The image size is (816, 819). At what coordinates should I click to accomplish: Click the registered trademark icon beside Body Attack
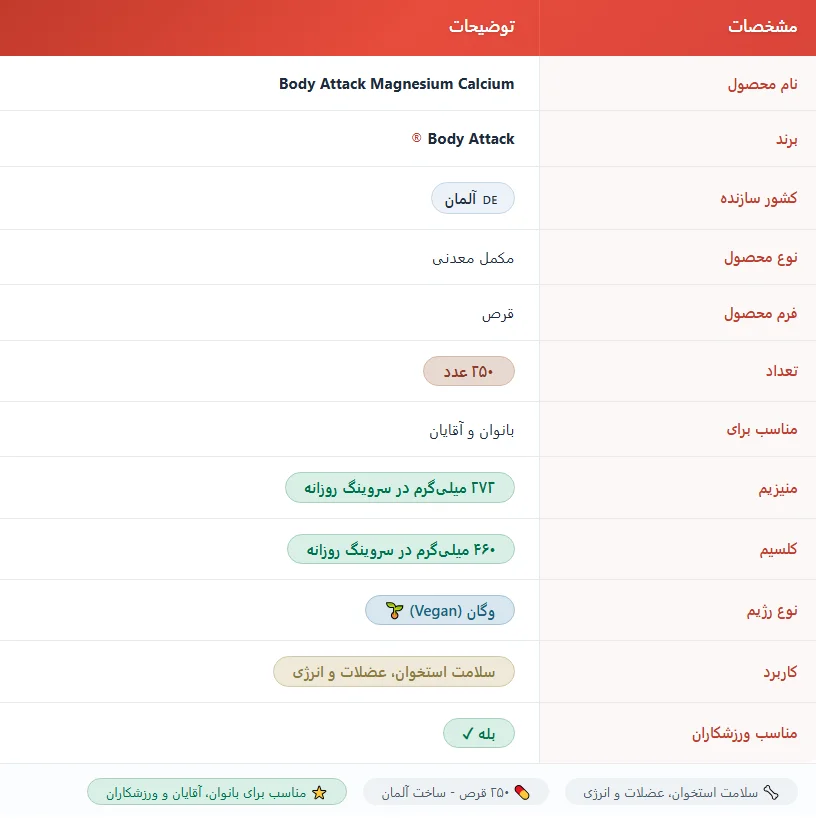point(416,138)
